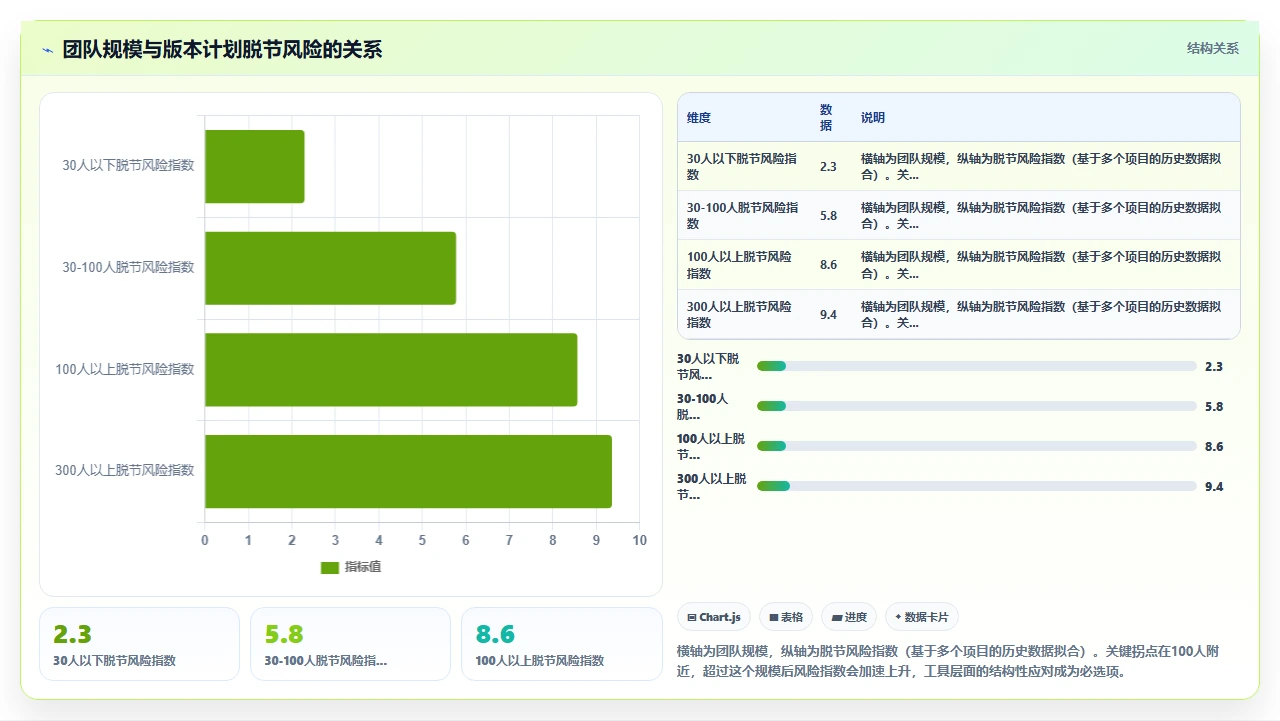Click table cell value 8.6
Screen dimensions: 1280x721
point(828,265)
